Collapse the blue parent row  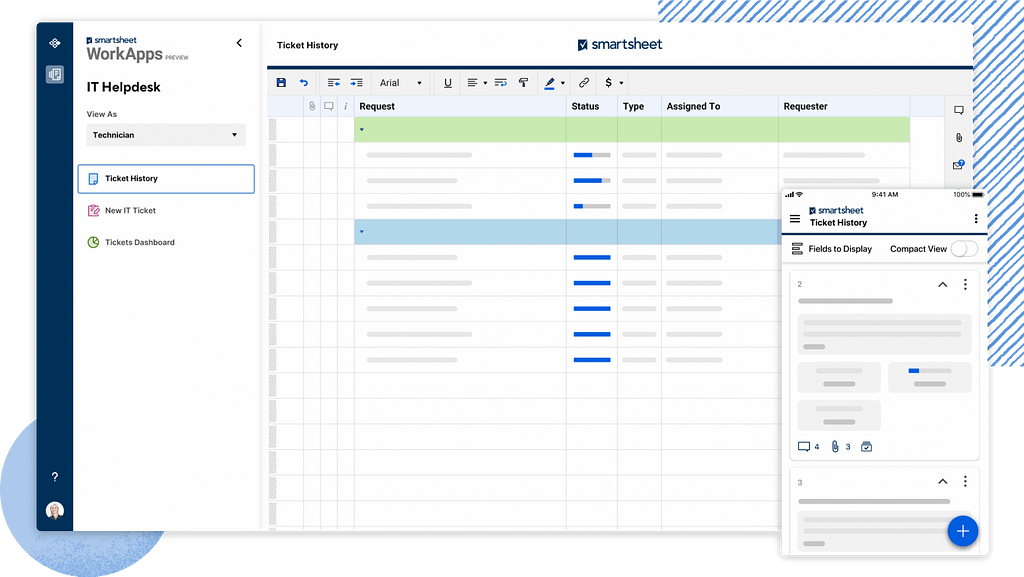362,232
